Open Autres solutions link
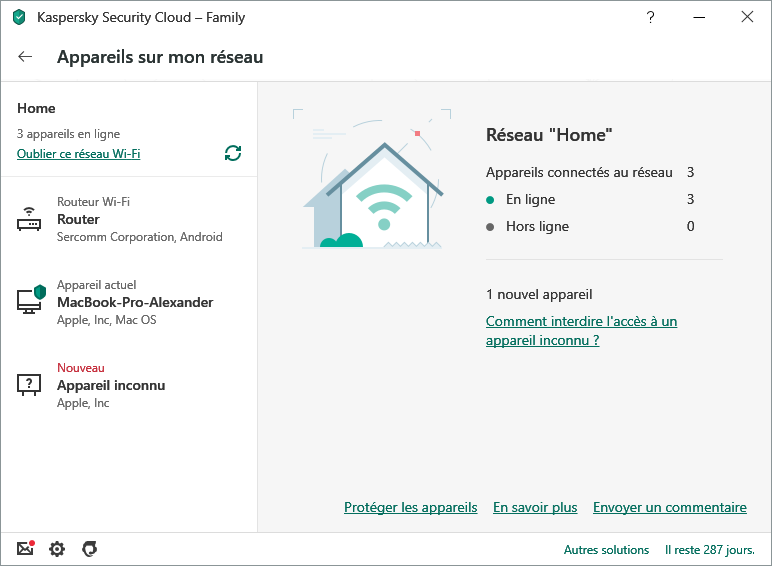 point(606,550)
